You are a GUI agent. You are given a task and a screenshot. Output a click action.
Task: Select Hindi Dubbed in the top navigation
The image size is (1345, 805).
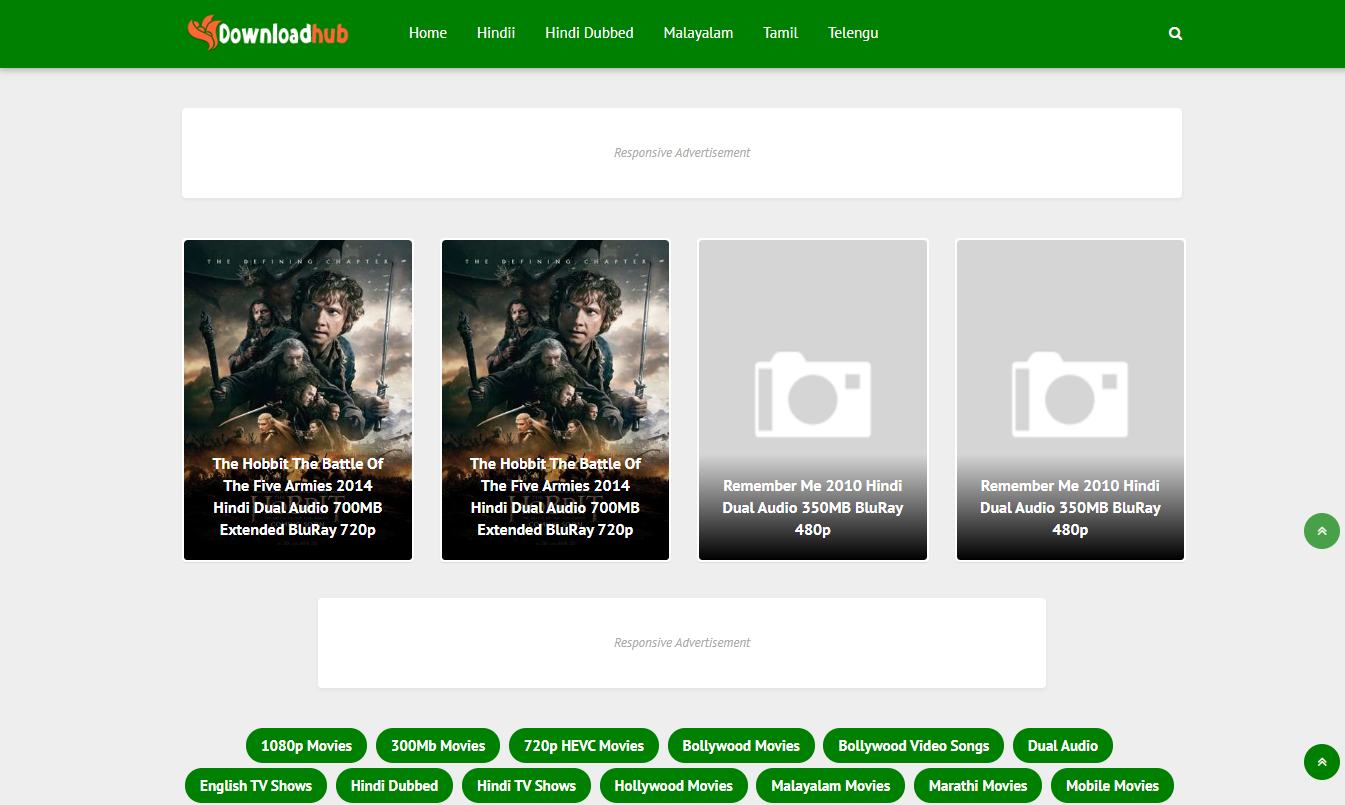coord(589,33)
